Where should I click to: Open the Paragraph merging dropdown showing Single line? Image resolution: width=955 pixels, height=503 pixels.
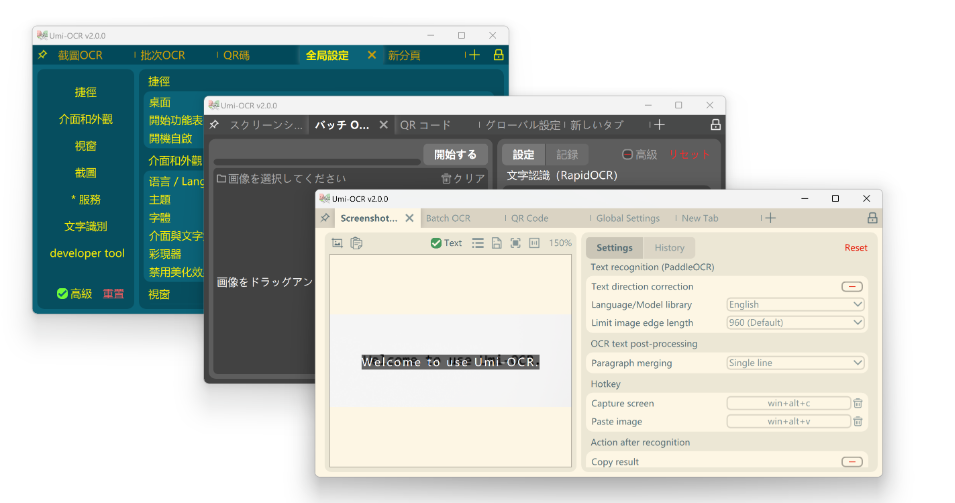pos(795,363)
